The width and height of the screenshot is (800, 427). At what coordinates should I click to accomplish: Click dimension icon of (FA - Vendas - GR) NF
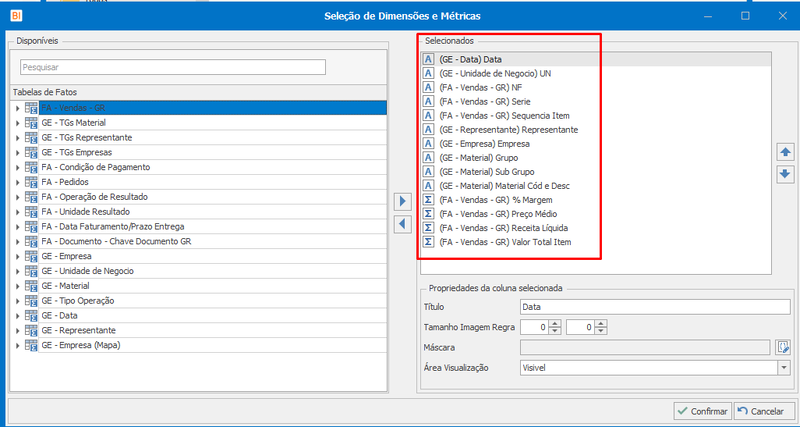click(x=429, y=87)
